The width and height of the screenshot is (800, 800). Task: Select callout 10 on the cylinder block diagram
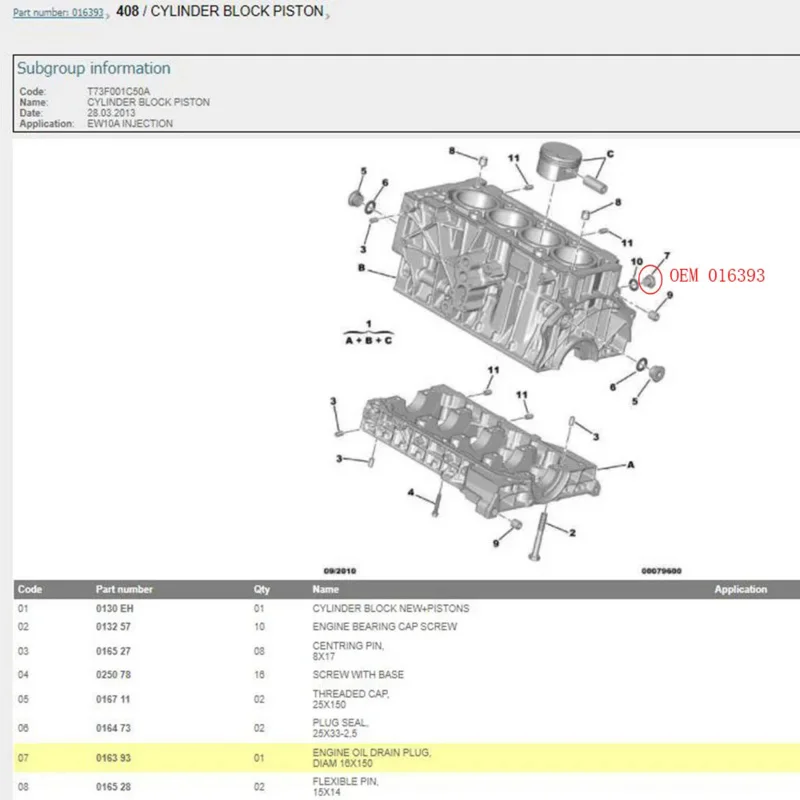pyautogui.click(x=635, y=262)
